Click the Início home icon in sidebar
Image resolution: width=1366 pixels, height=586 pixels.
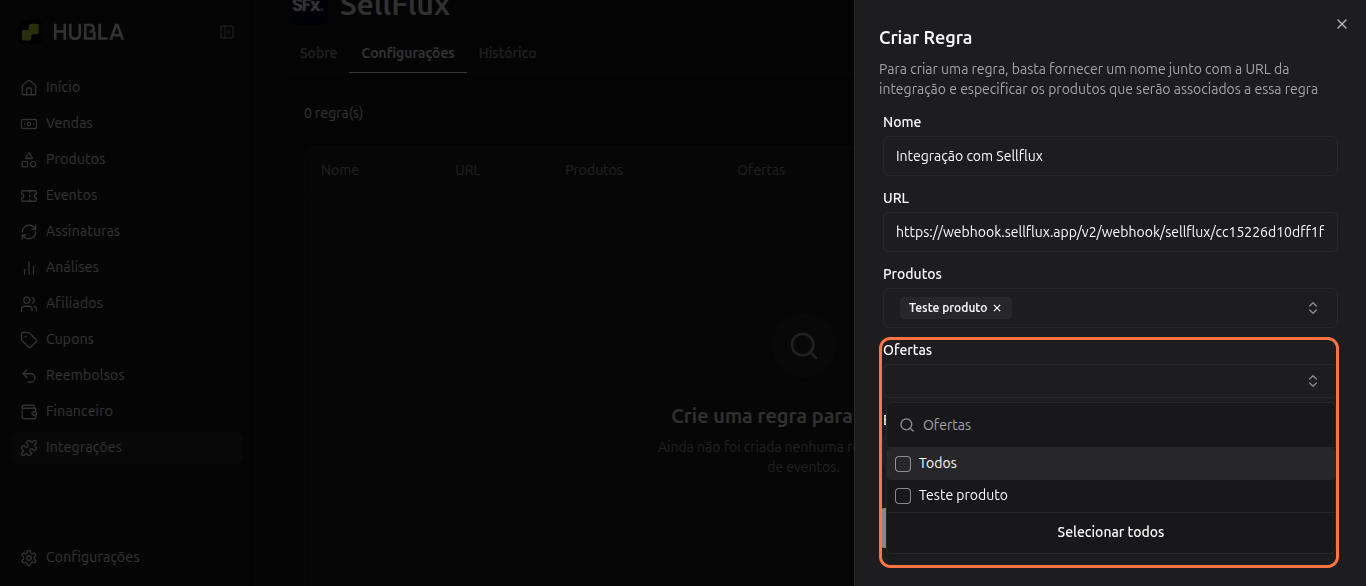[x=29, y=88]
